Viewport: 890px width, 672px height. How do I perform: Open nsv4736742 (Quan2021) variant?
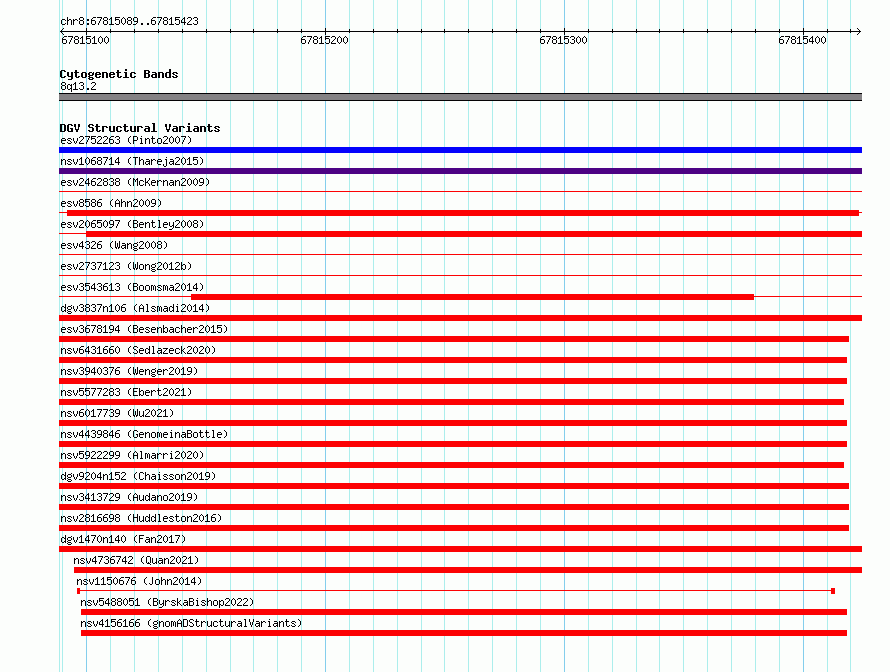pos(136,560)
